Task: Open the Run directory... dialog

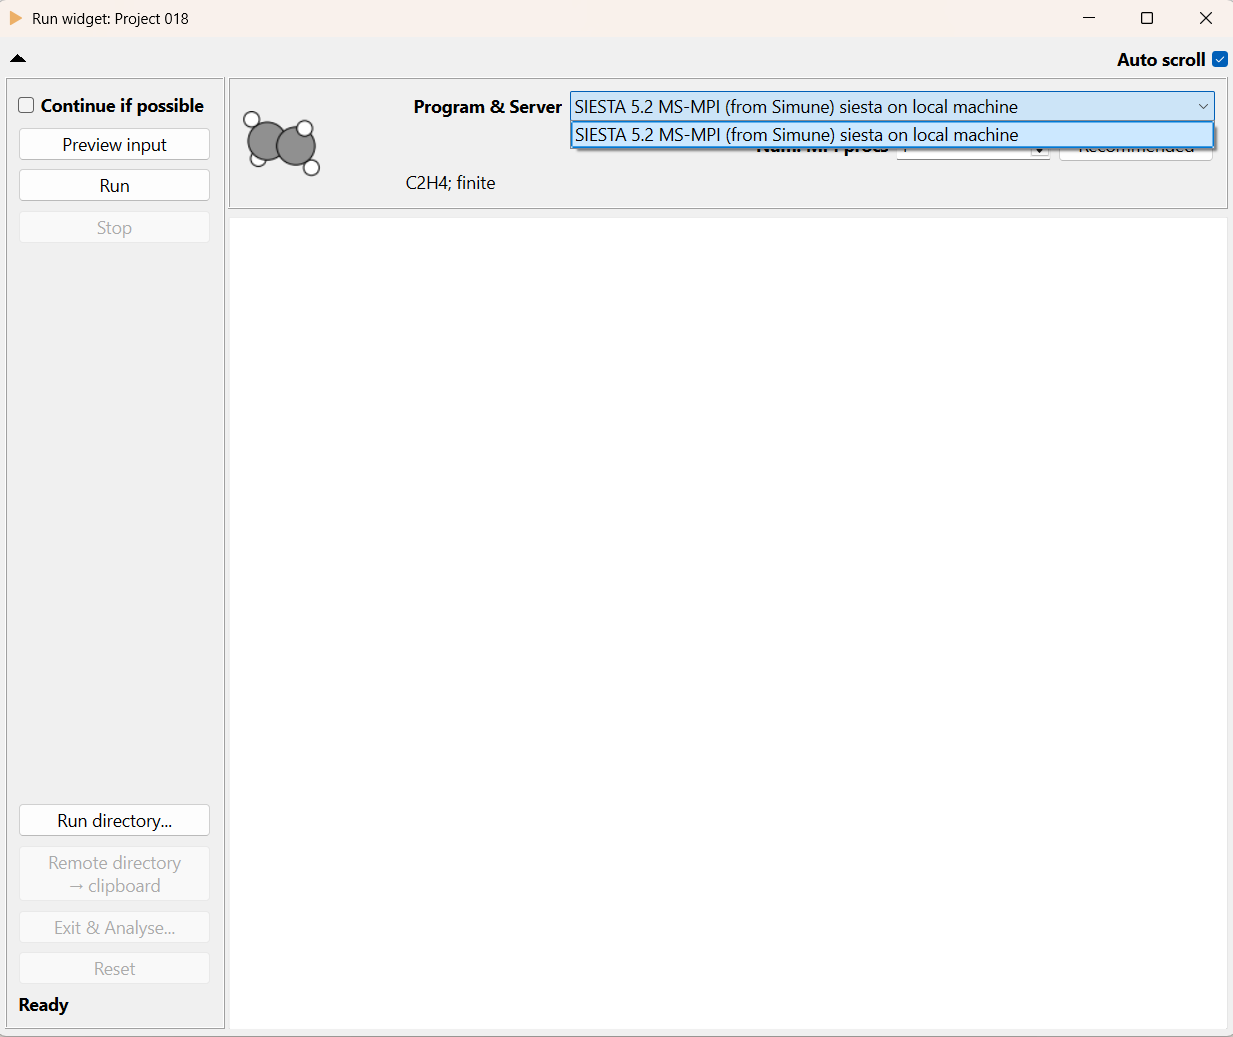Action: click(114, 820)
